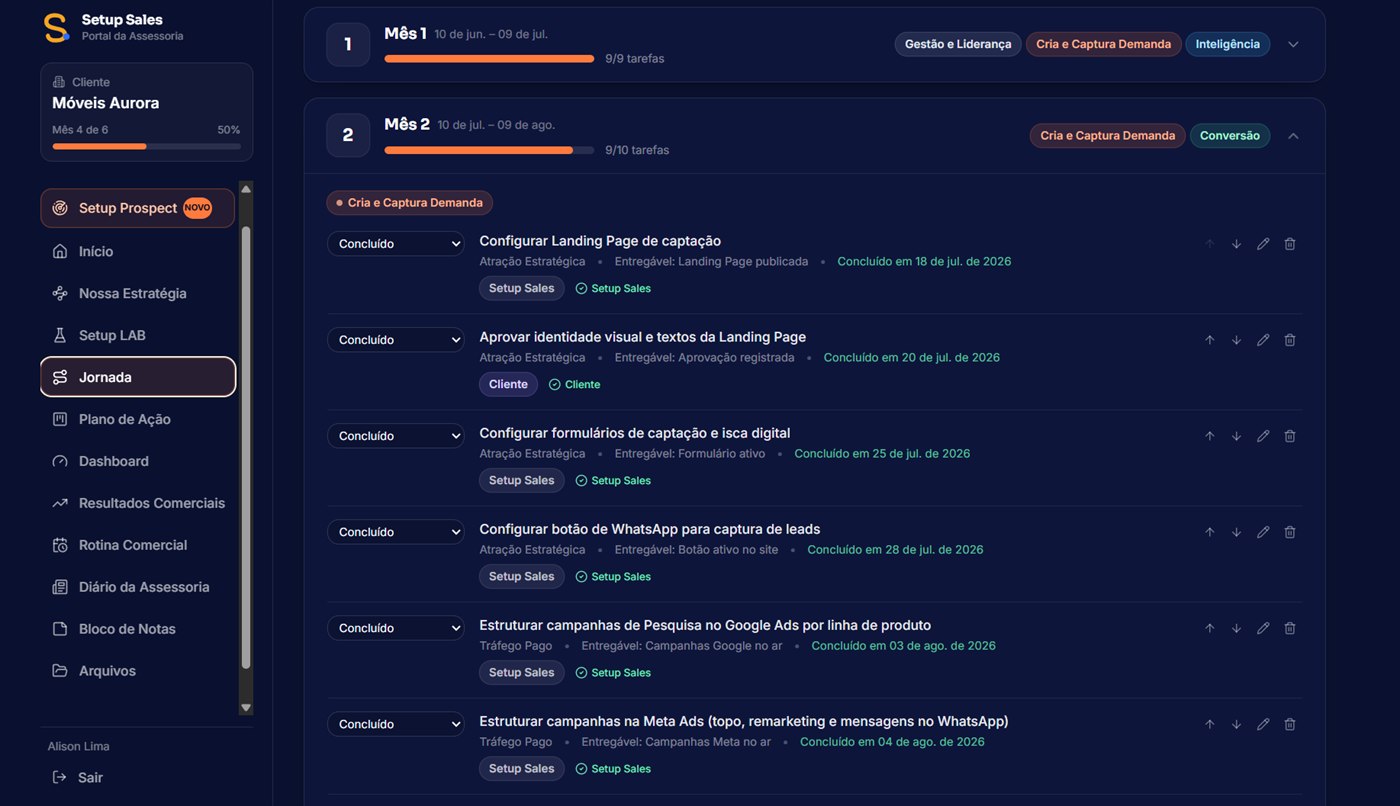
Task: Move up Configurar botão de WhatsApp task
Action: point(1209,532)
